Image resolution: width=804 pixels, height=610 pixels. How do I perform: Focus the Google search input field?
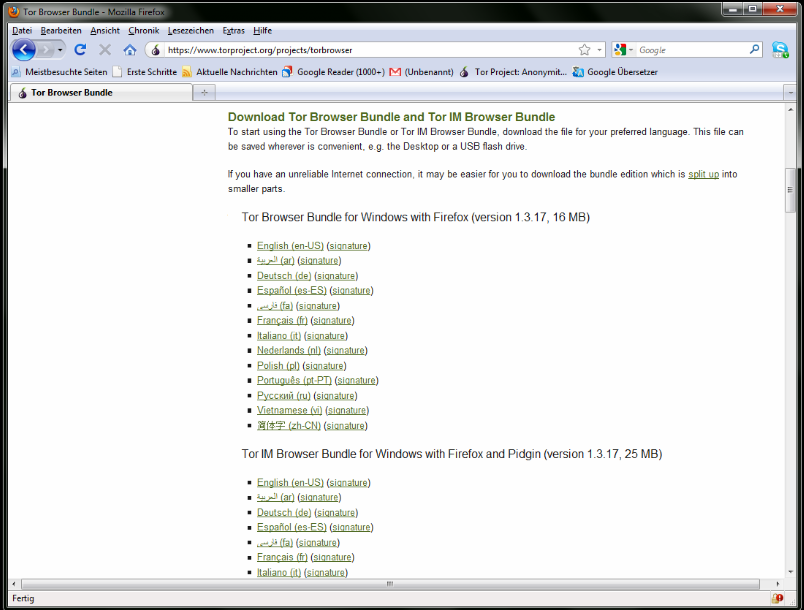pos(690,50)
